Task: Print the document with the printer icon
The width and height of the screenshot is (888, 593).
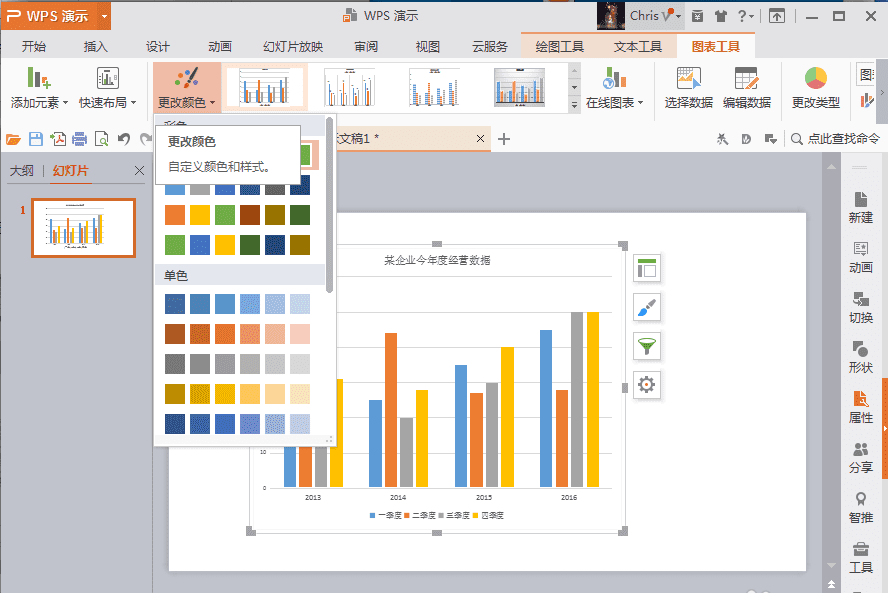Action: (79, 139)
